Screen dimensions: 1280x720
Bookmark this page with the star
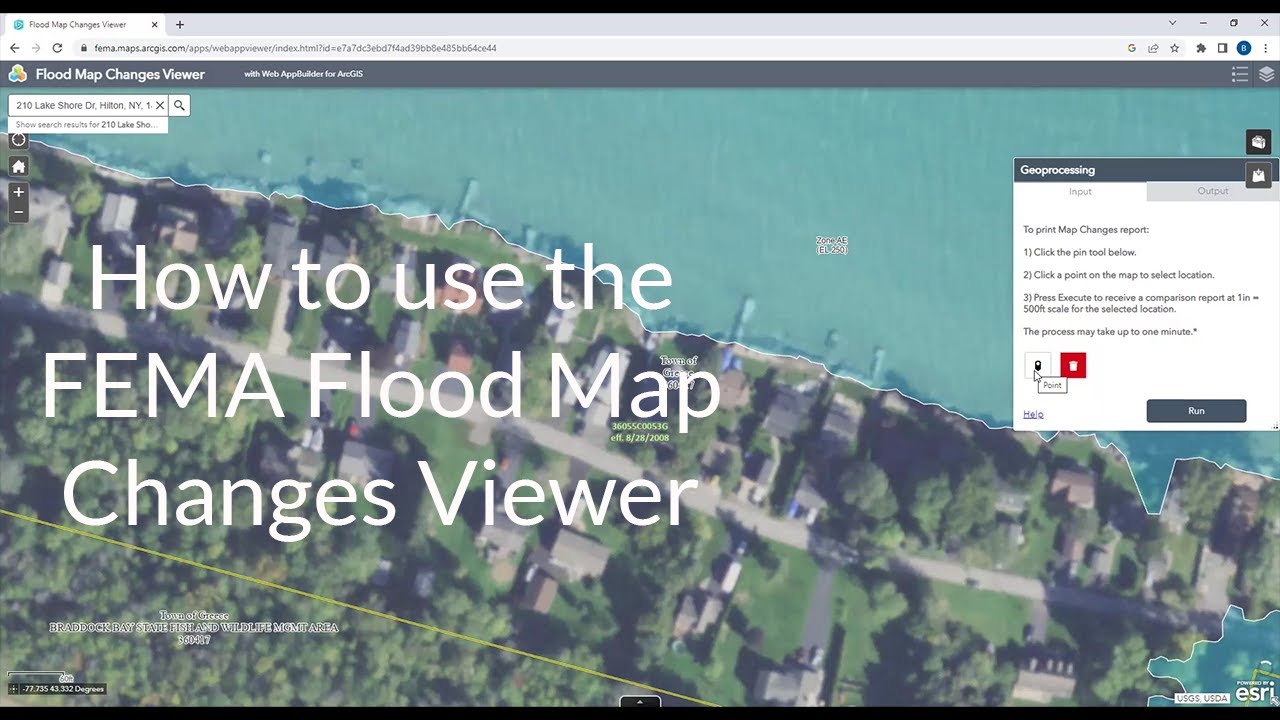[x=1175, y=48]
